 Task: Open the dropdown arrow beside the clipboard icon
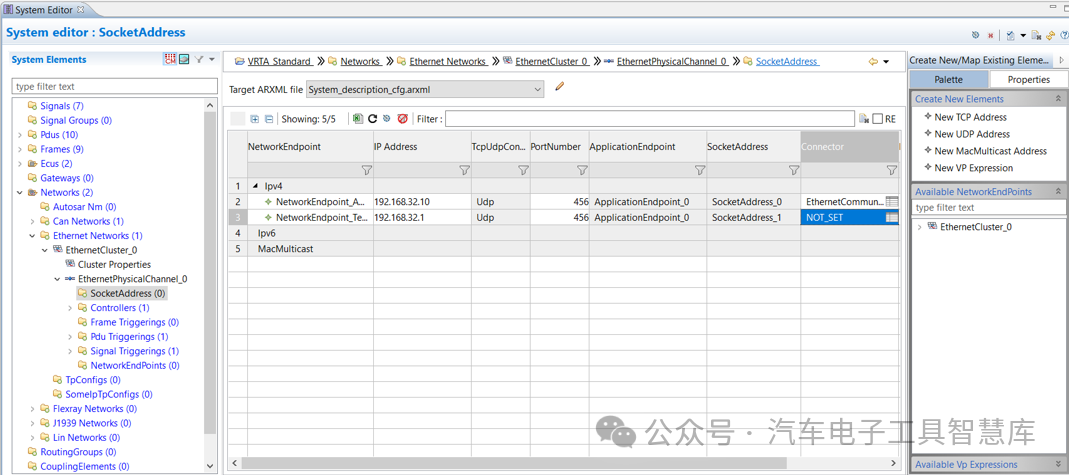pyautogui.click(x=1023, y=35)
